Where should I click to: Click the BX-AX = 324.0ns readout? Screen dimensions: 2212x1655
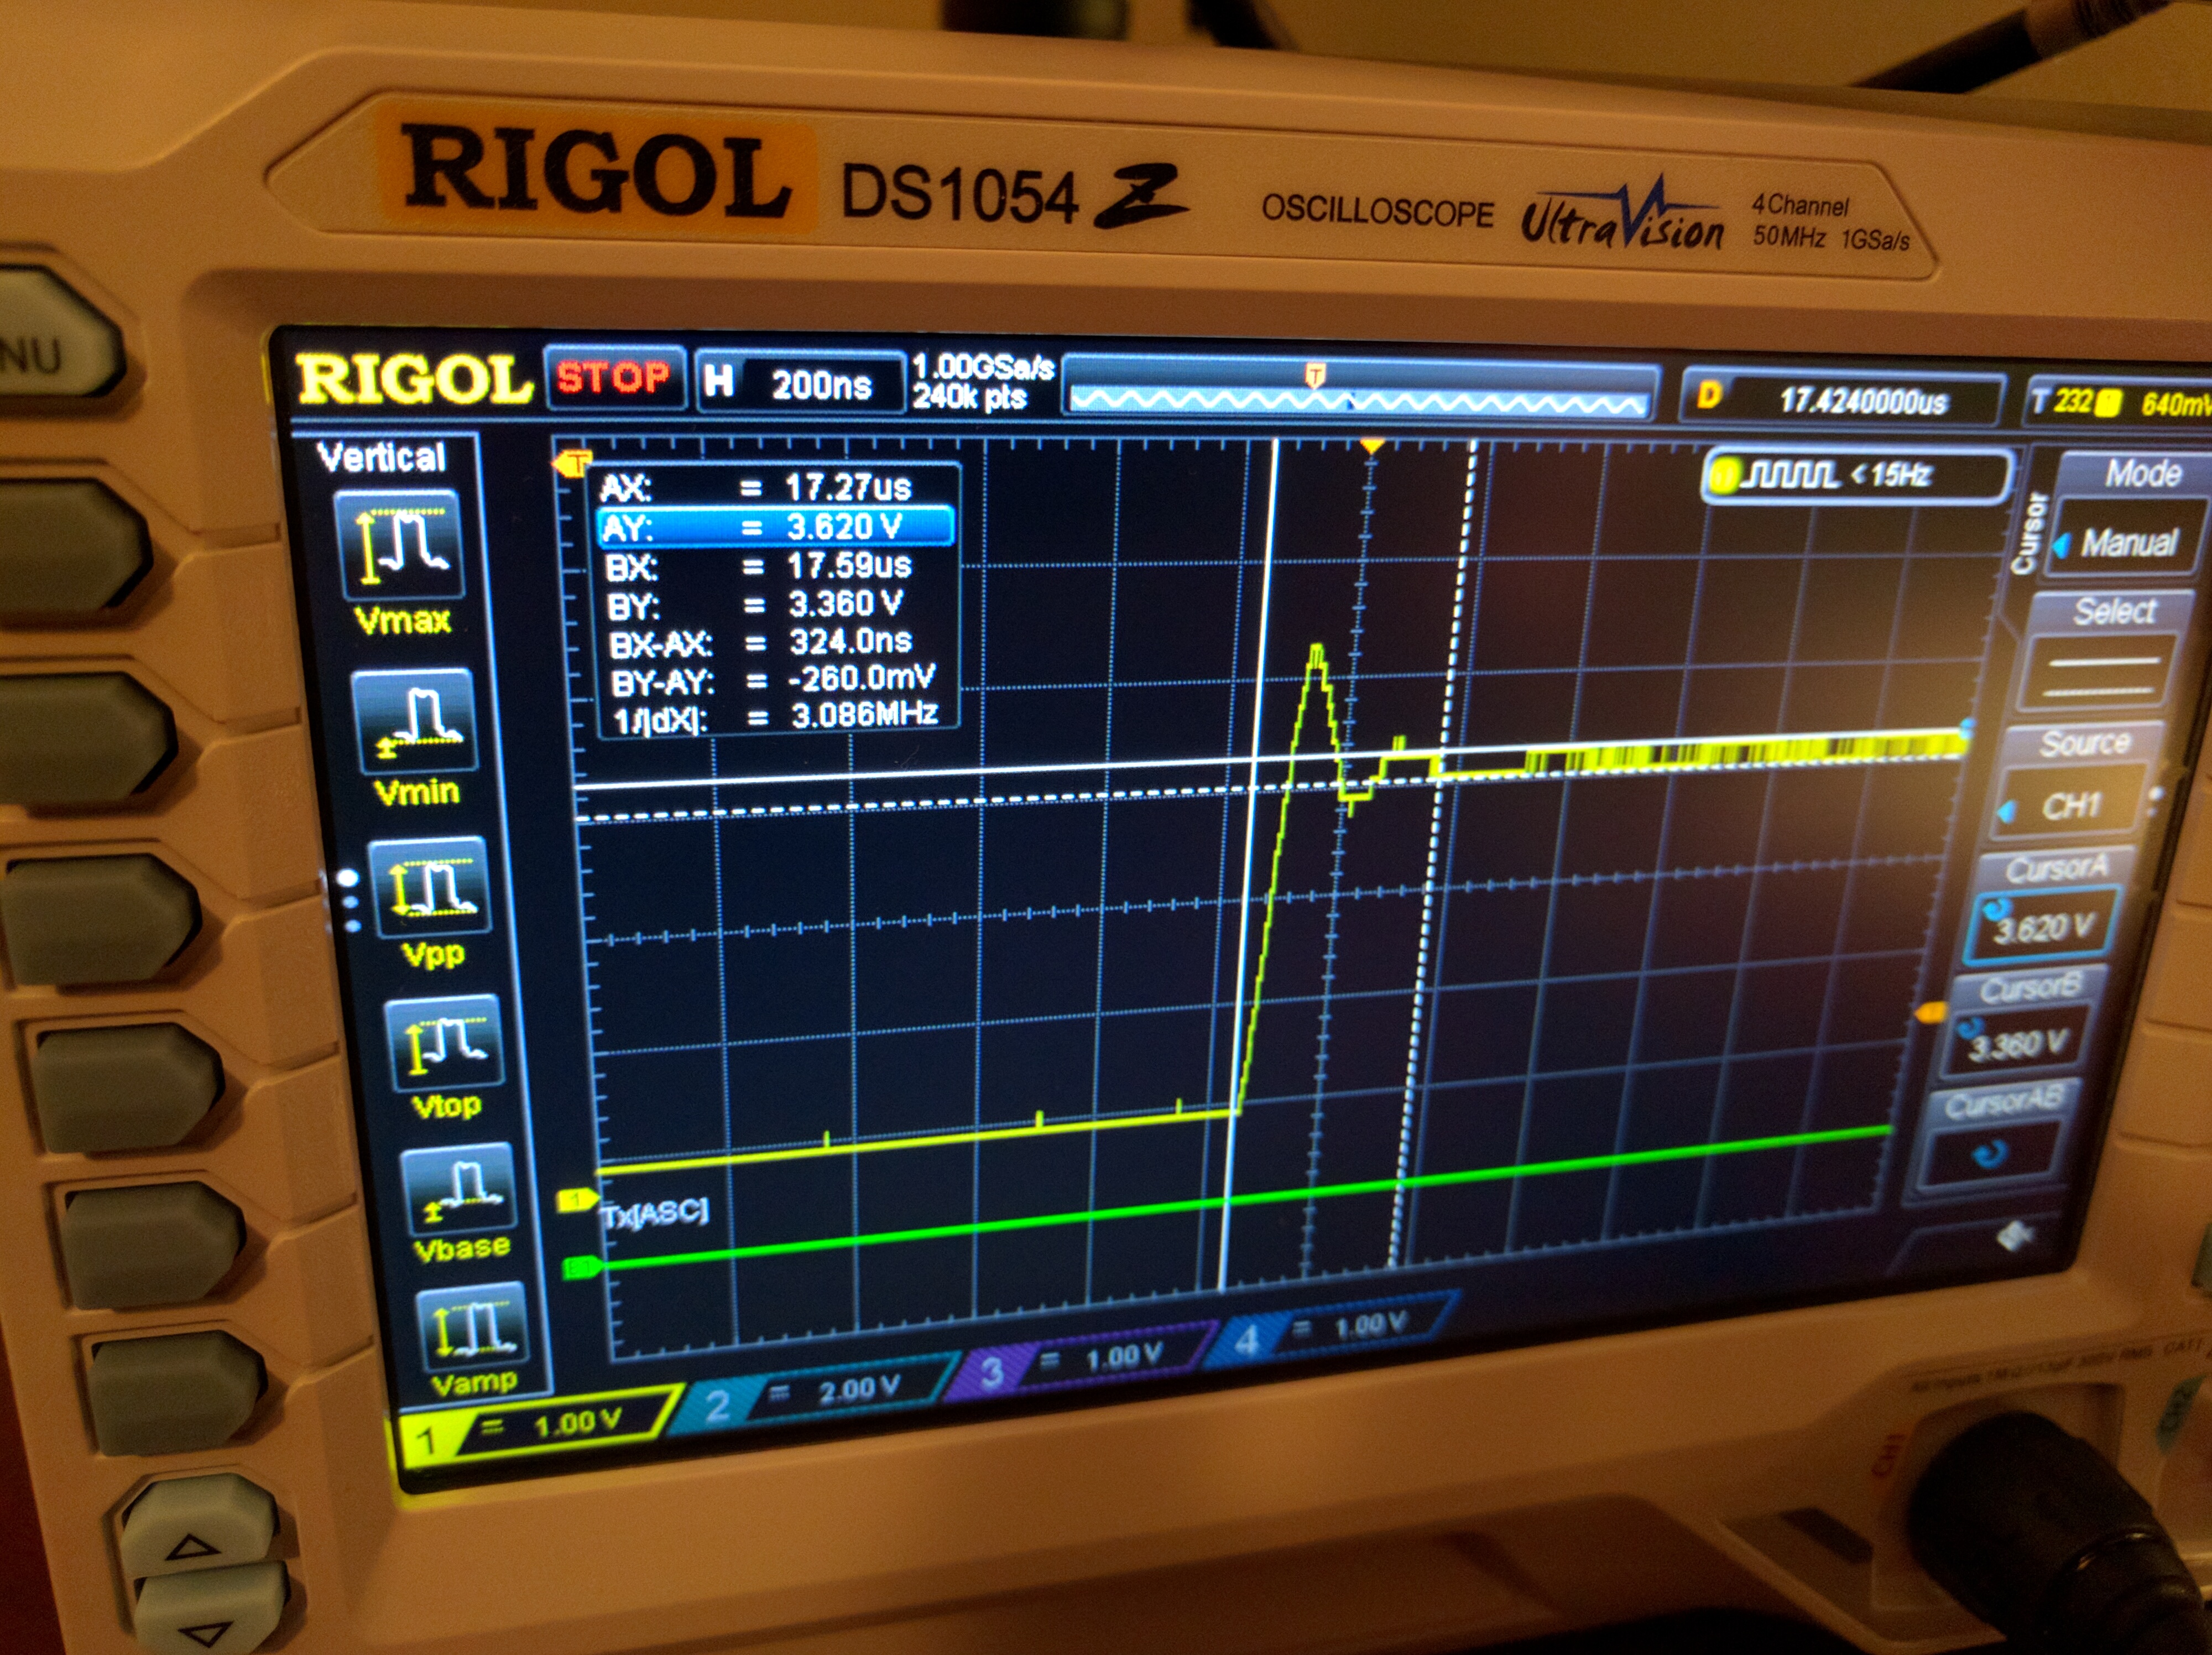[x=762, y=641]
